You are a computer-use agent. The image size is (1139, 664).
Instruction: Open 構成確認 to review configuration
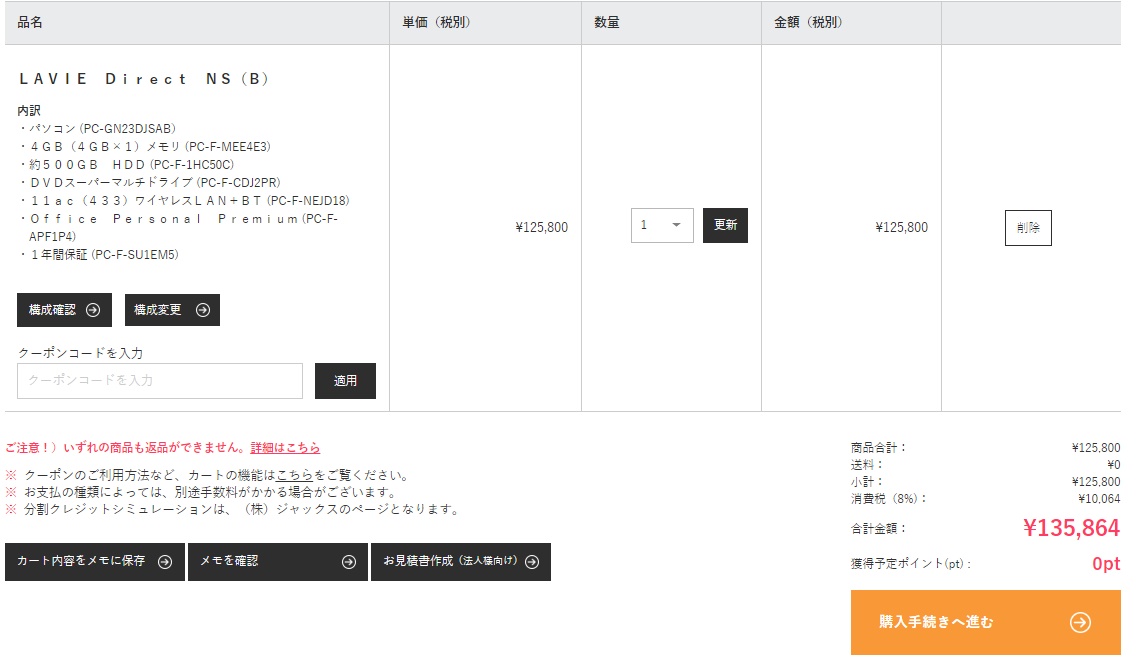(x=65, y=310)
